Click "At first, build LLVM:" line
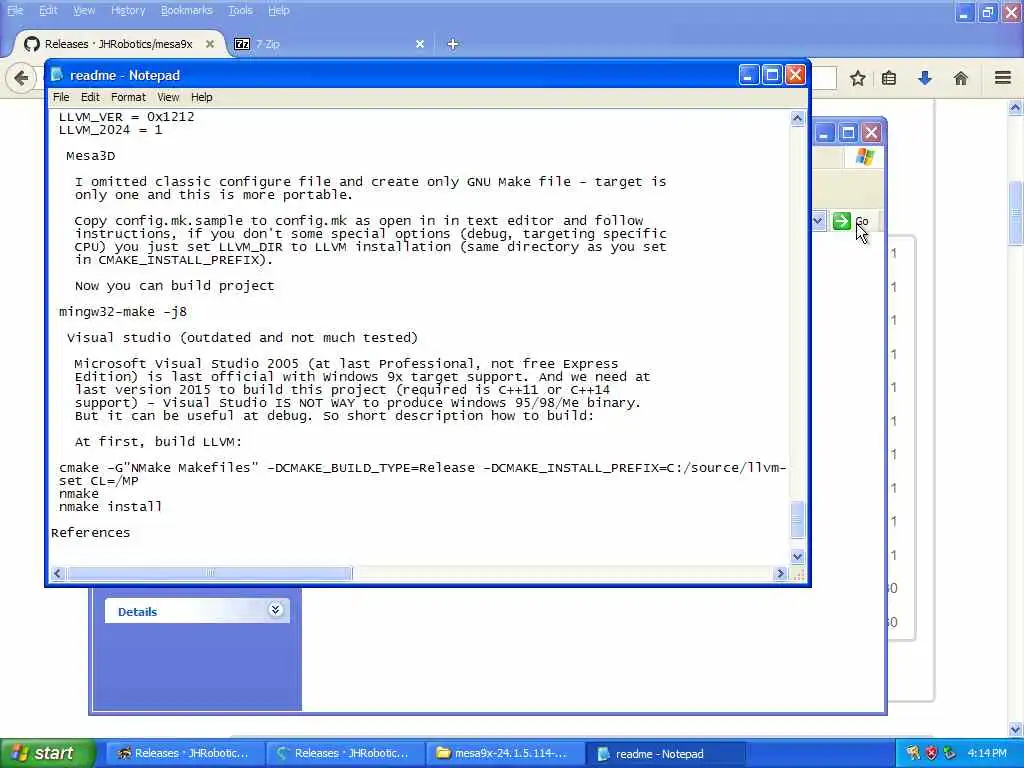1024x768 pixels. point(158,441)
